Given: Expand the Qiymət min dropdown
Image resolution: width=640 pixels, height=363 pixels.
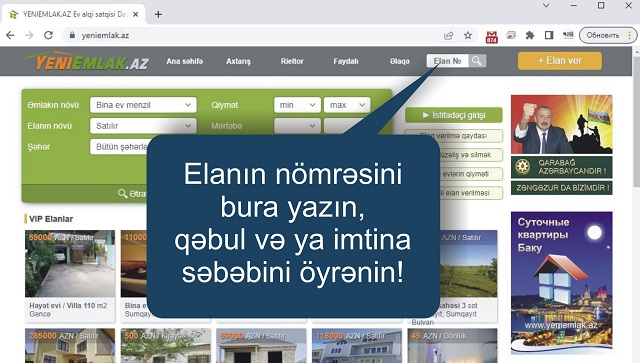Looking at the screenshot, I should pyautogui.click(x=297, y=105).
